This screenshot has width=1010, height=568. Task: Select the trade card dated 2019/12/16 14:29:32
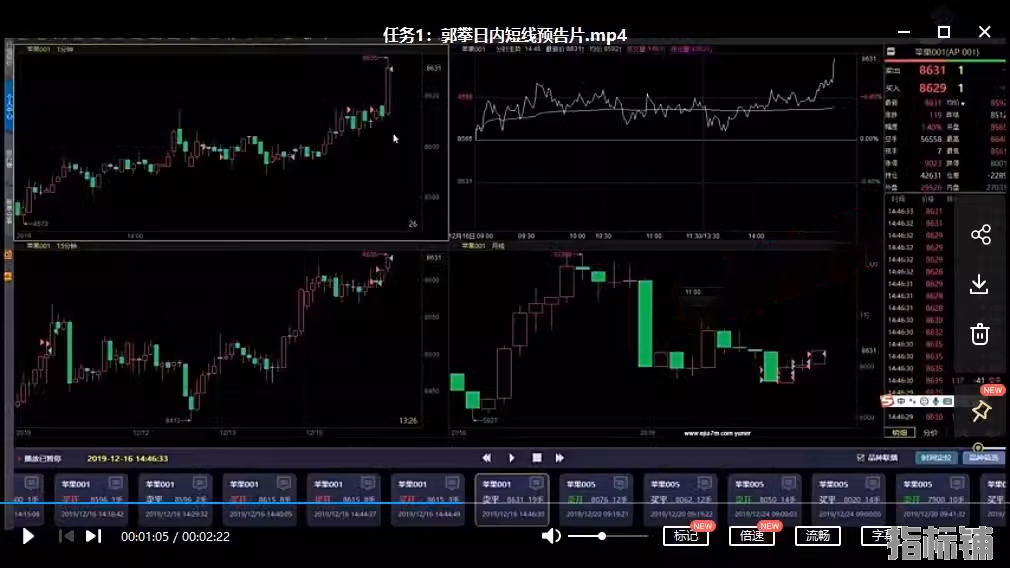(x=175, y=499)
